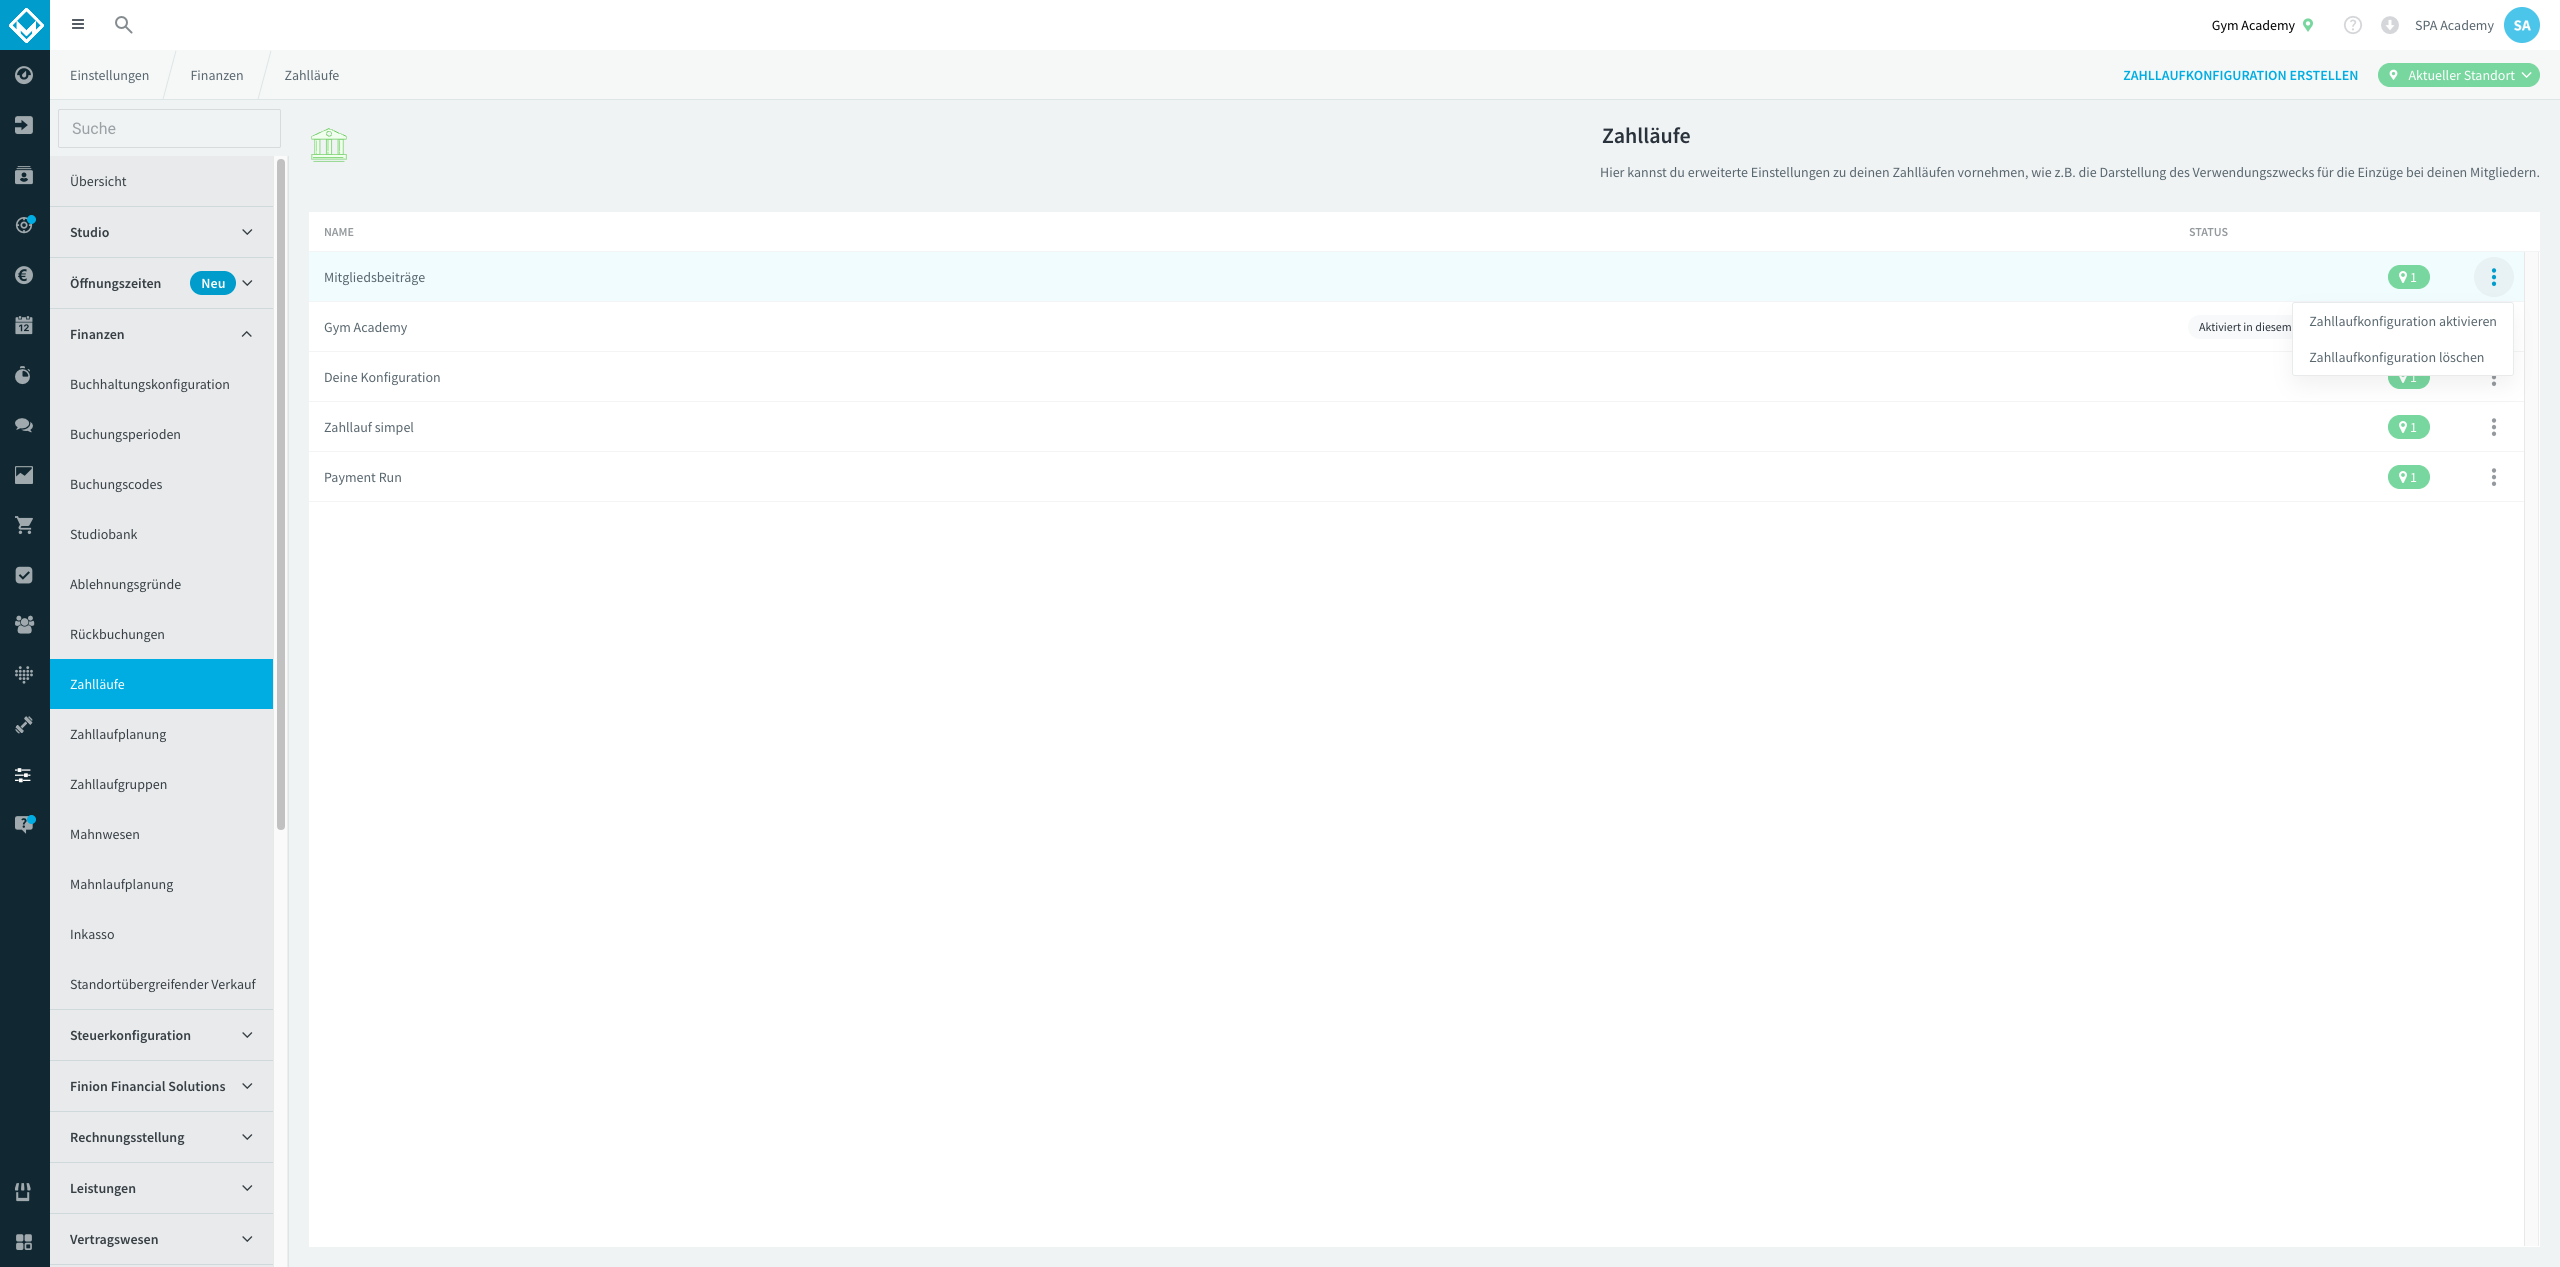Click the Gym Academy row name
This screenshot has width=2560, height=1267.
(x=365, y=327)
